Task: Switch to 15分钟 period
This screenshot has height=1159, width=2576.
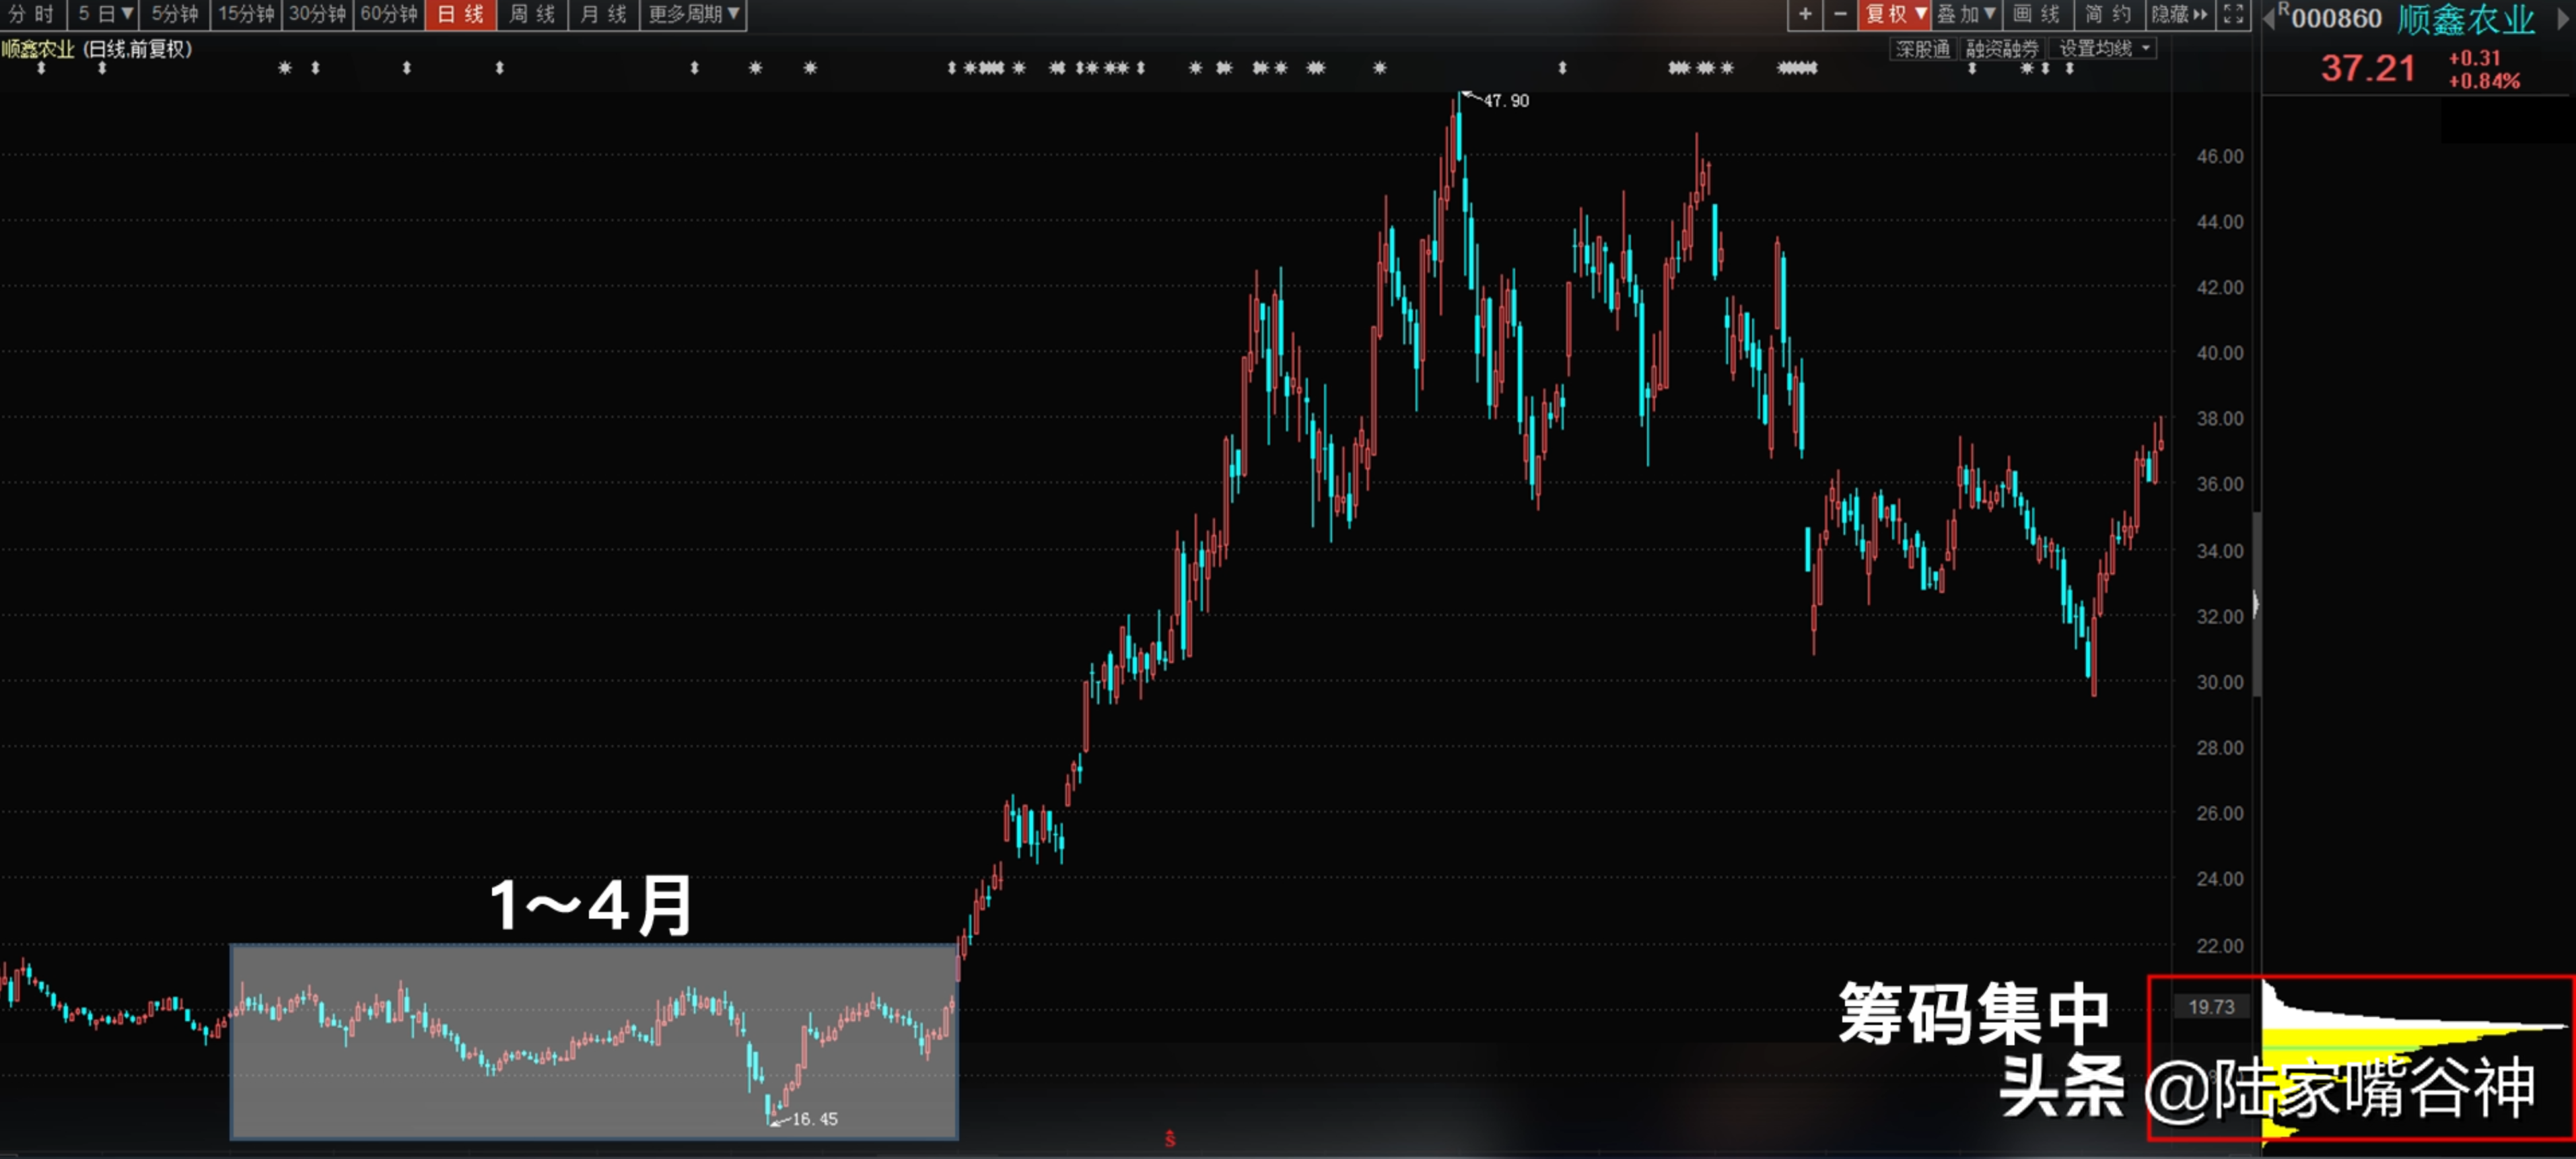Action: pyautogui.click(x=246, y=14)
